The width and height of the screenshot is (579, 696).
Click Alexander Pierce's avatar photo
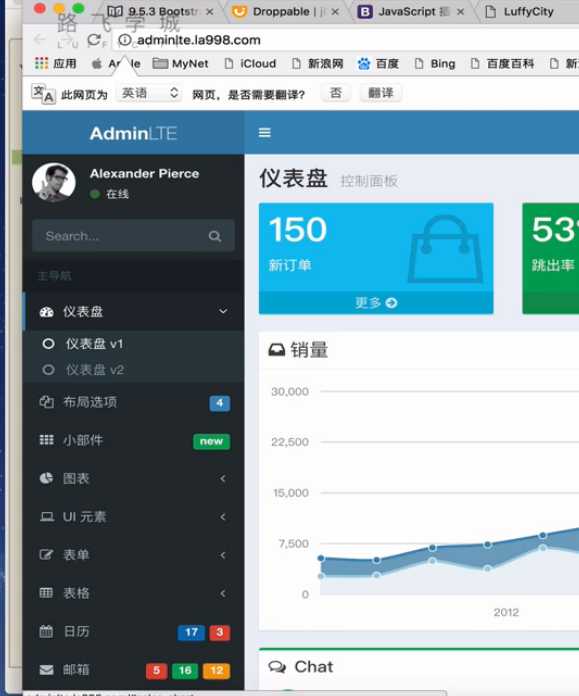pos(54,182)
